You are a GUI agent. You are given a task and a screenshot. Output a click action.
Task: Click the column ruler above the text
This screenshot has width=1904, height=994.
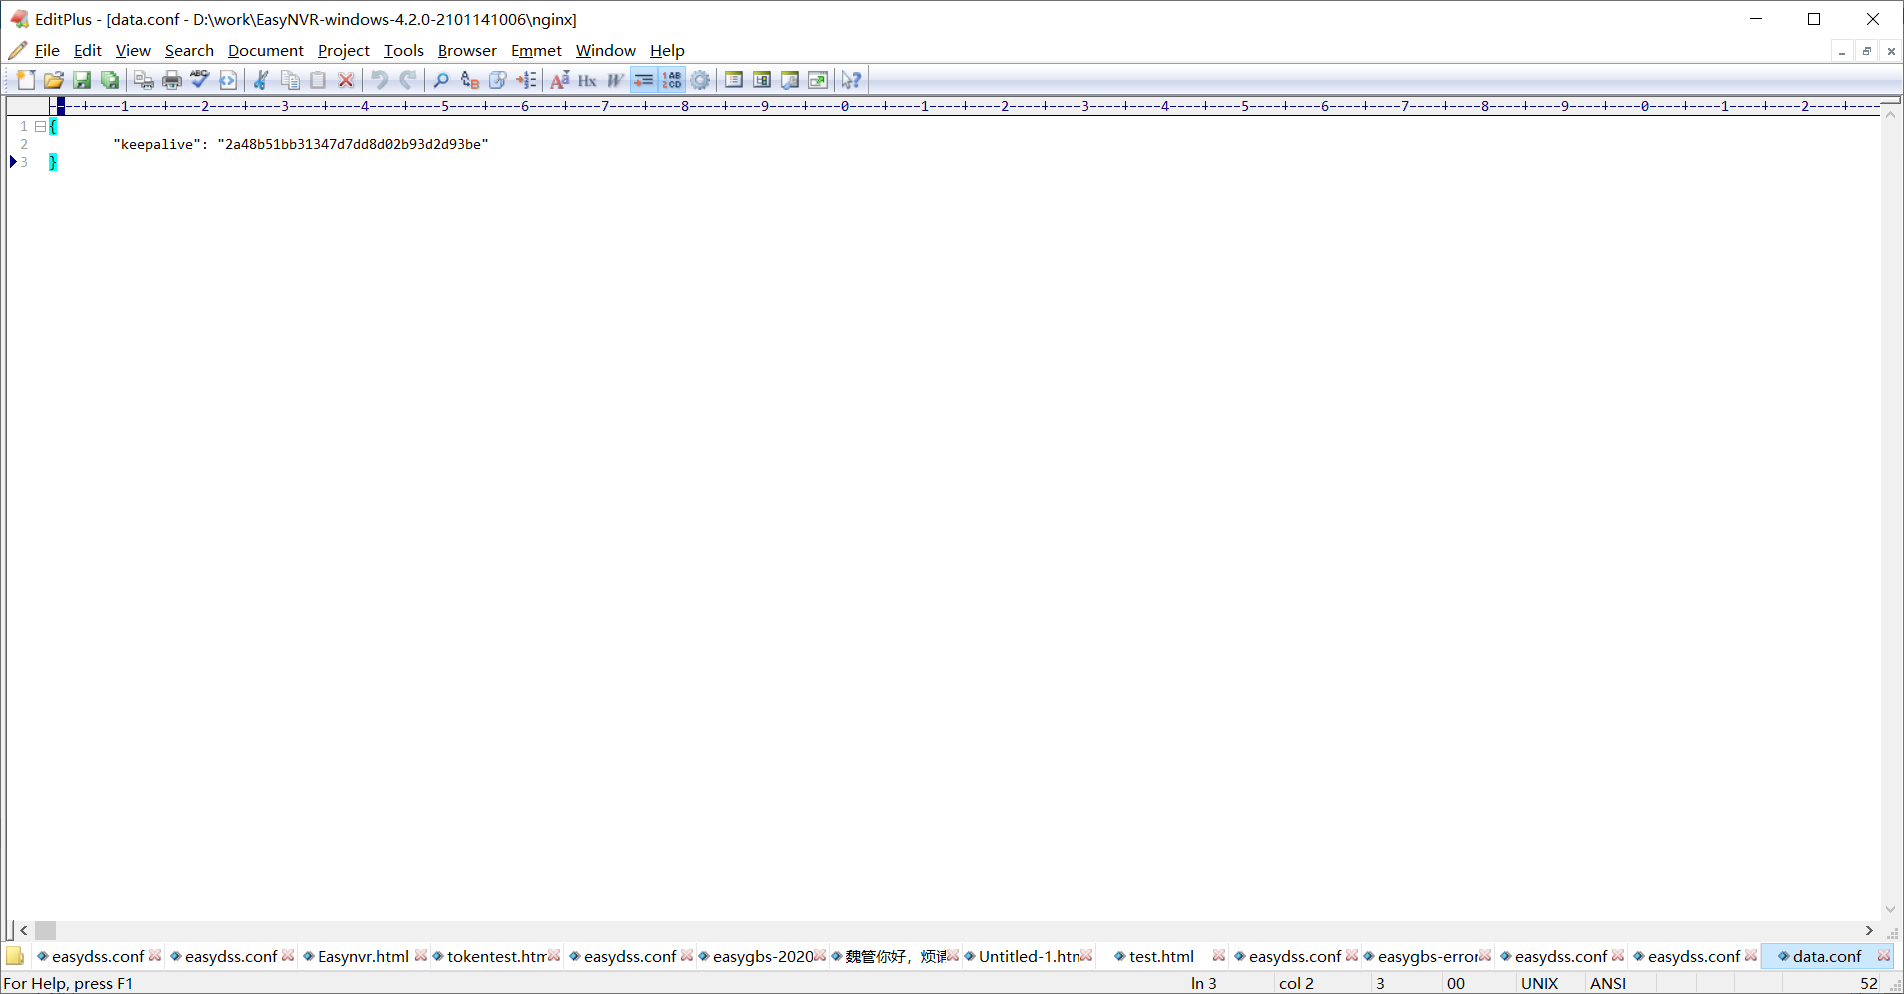(965, 105)
